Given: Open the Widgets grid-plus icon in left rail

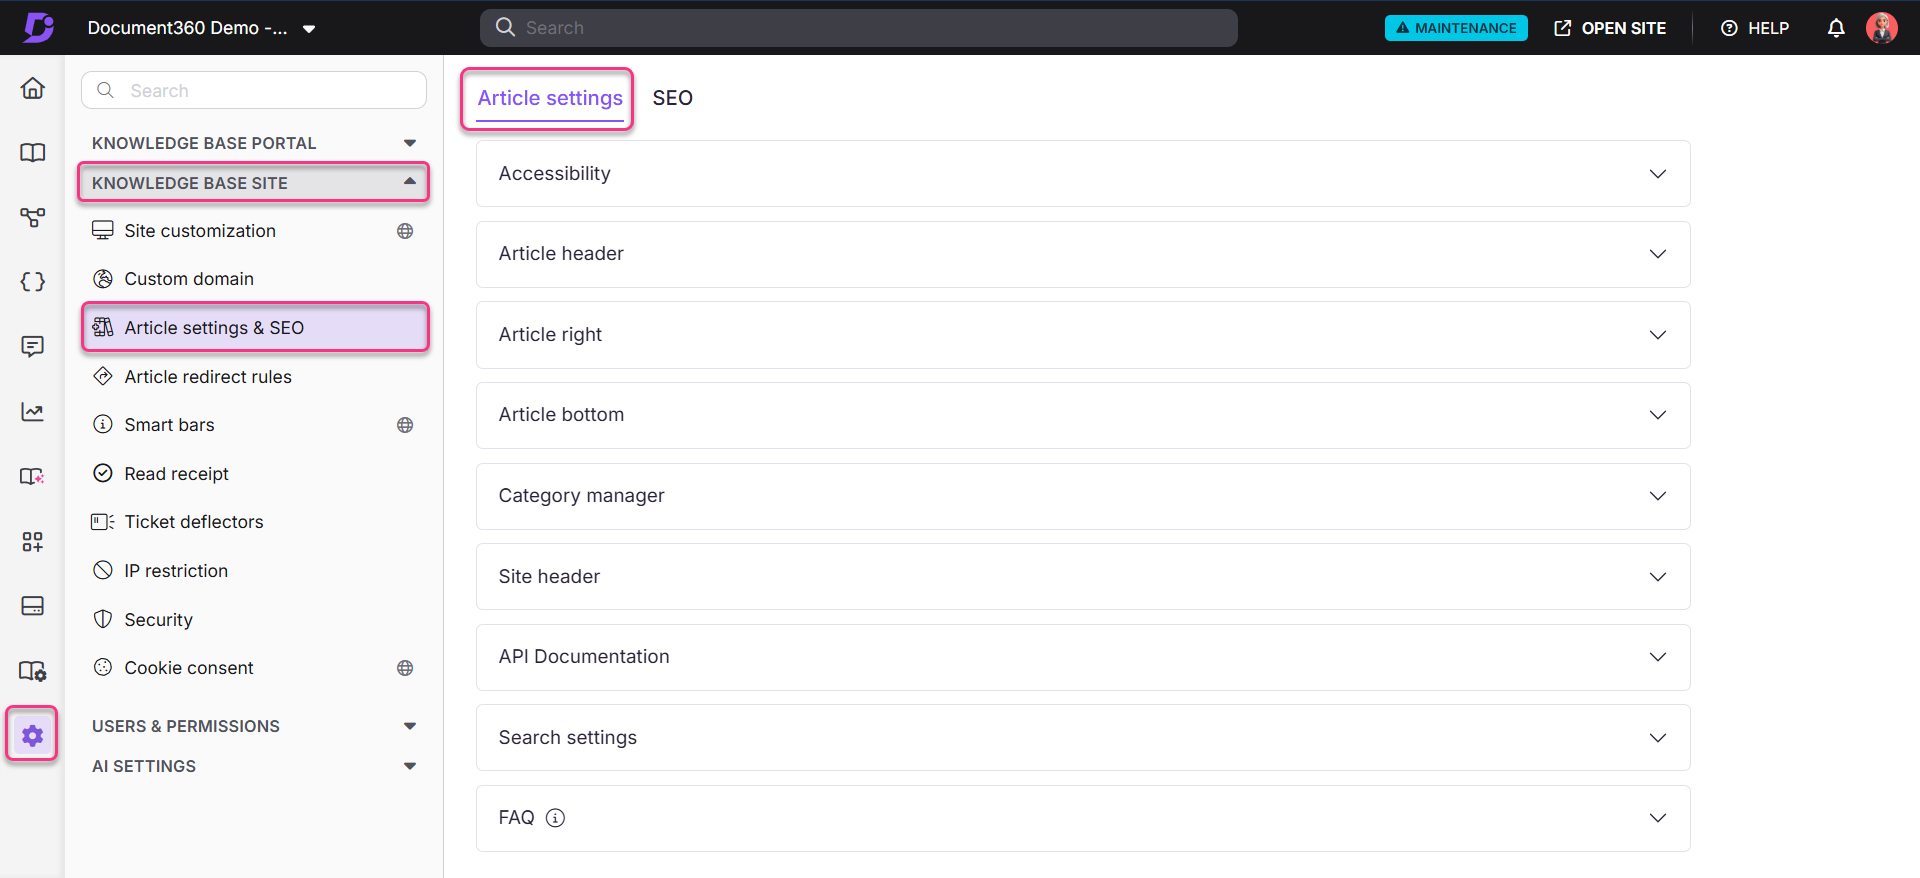Looking at the screenshot, I should [32, 541].
